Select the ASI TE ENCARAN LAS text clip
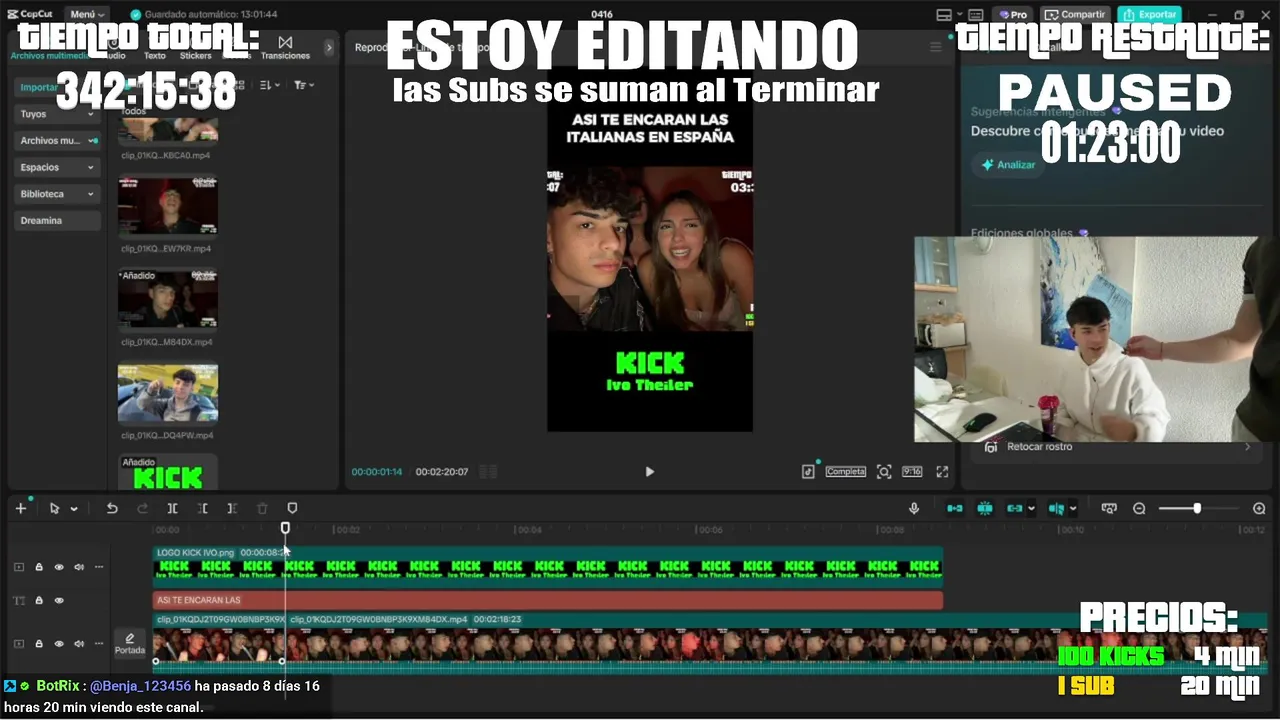Viewport: 1280px width, 720px height. click(548, 600)
